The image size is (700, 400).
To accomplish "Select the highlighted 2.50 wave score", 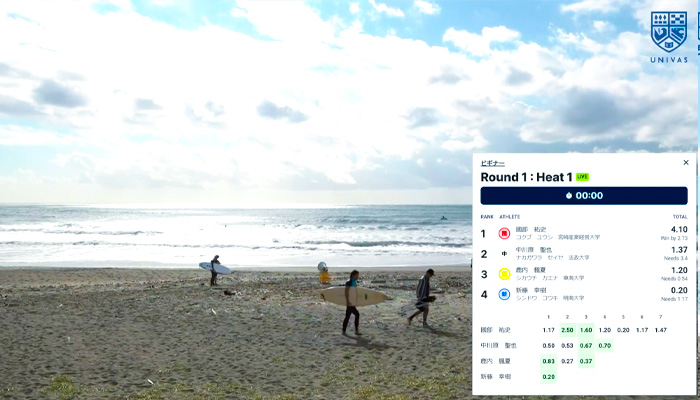I will (x=567, y=330).
